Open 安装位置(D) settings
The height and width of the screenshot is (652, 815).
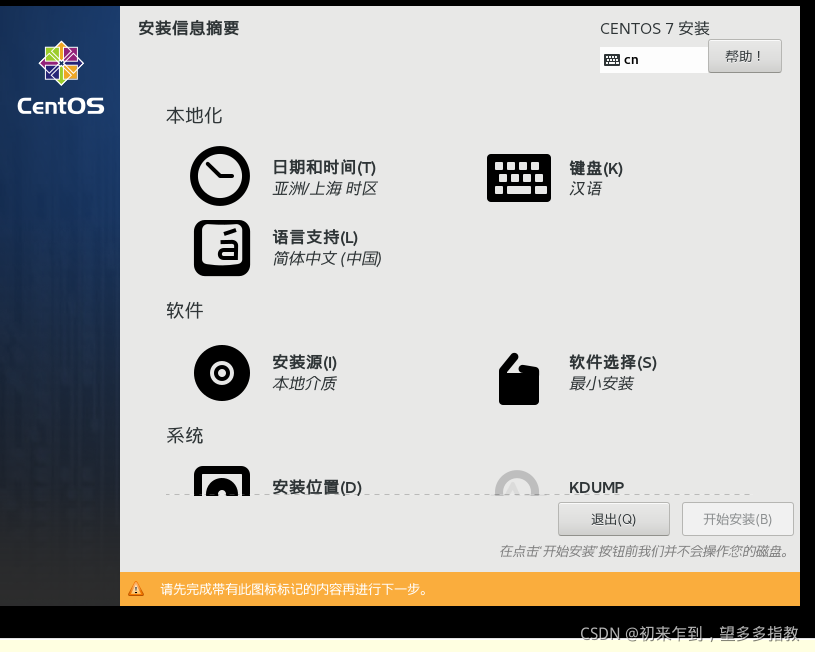pos(317,487)
